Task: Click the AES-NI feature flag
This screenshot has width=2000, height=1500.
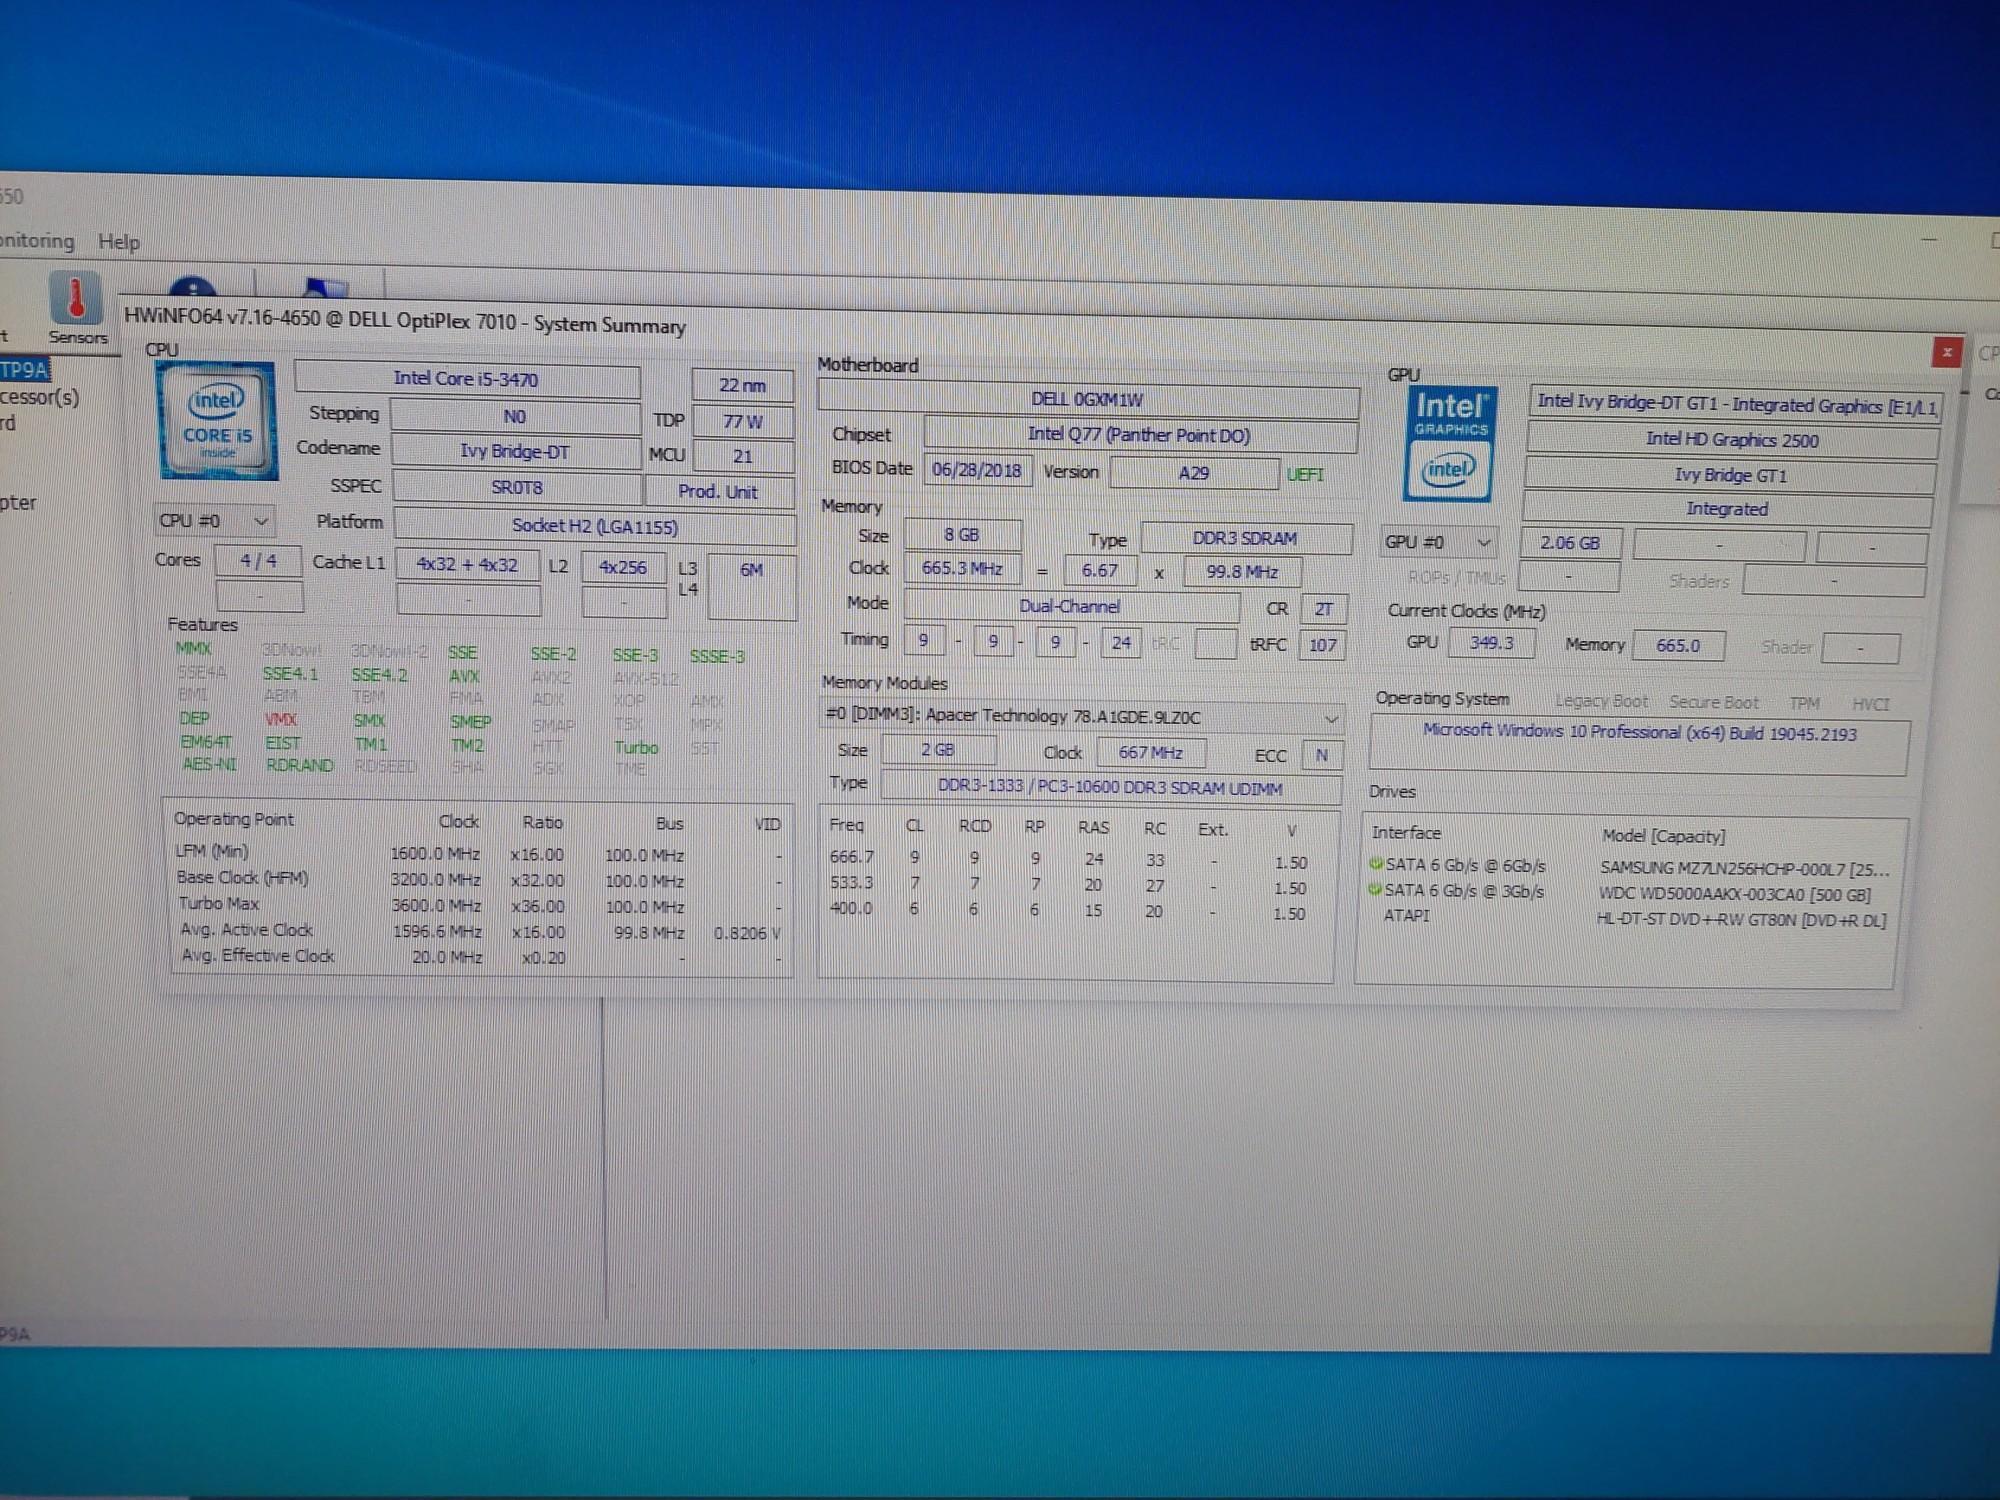Action: 209,764
